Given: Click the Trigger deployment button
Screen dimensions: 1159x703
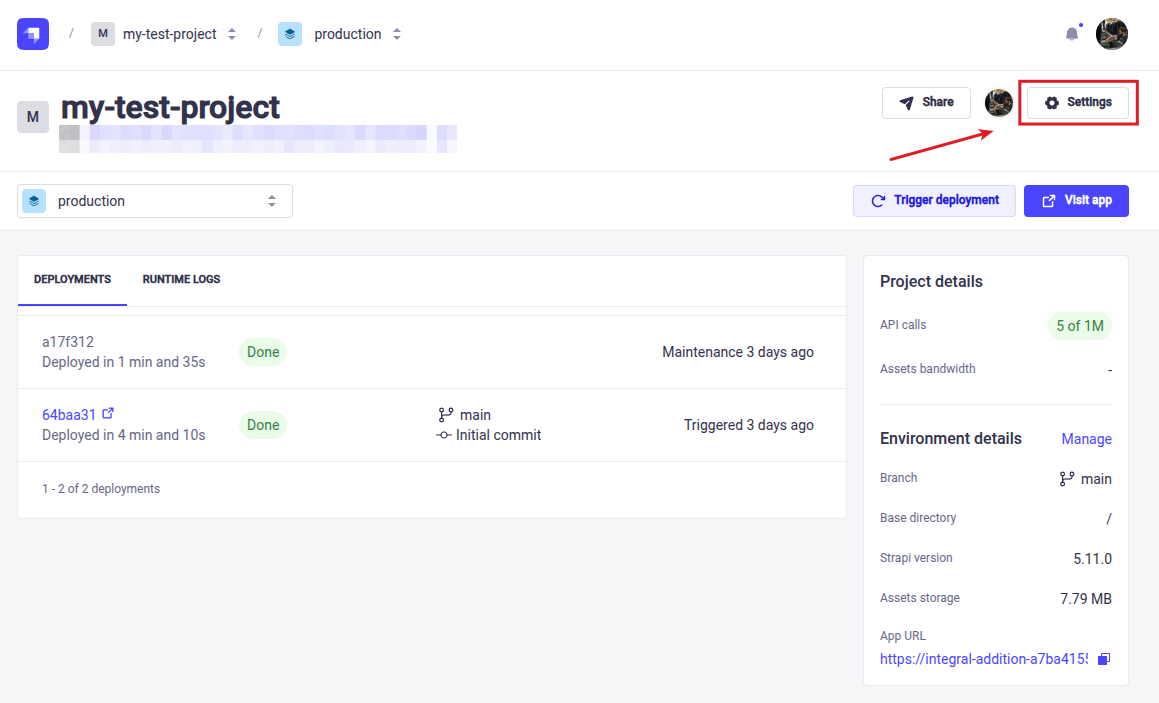Looking at the screenshot, I should pyautogui.click(x=934, y=201).
